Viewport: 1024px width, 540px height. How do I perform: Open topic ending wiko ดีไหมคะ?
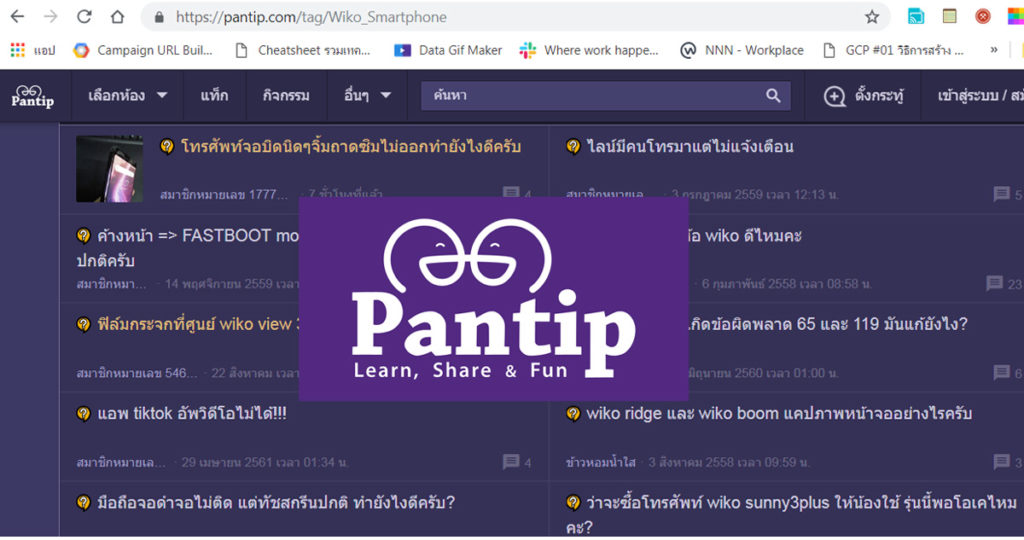[745, 236]
